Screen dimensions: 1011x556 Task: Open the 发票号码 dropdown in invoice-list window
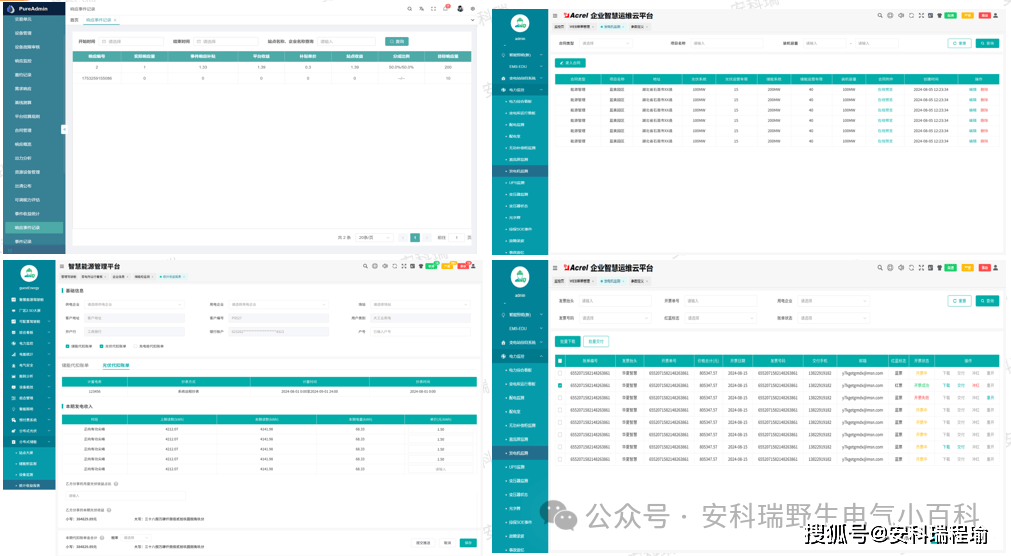point(614,318)
